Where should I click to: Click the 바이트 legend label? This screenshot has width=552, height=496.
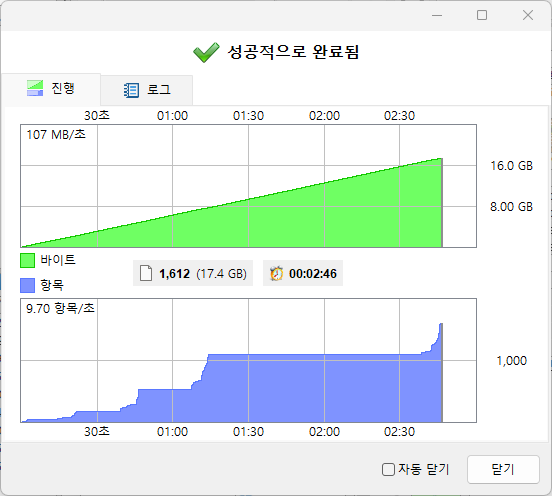coord(58,260)
